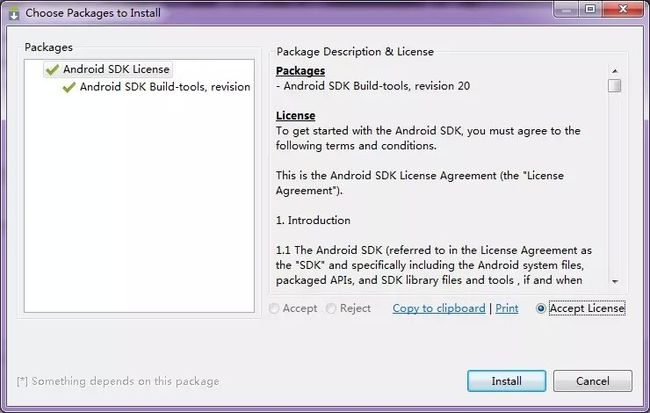Click the installer icon in the title bar
Screen dimensions: 650x413
pyautogui.click(x=14, y=13)
